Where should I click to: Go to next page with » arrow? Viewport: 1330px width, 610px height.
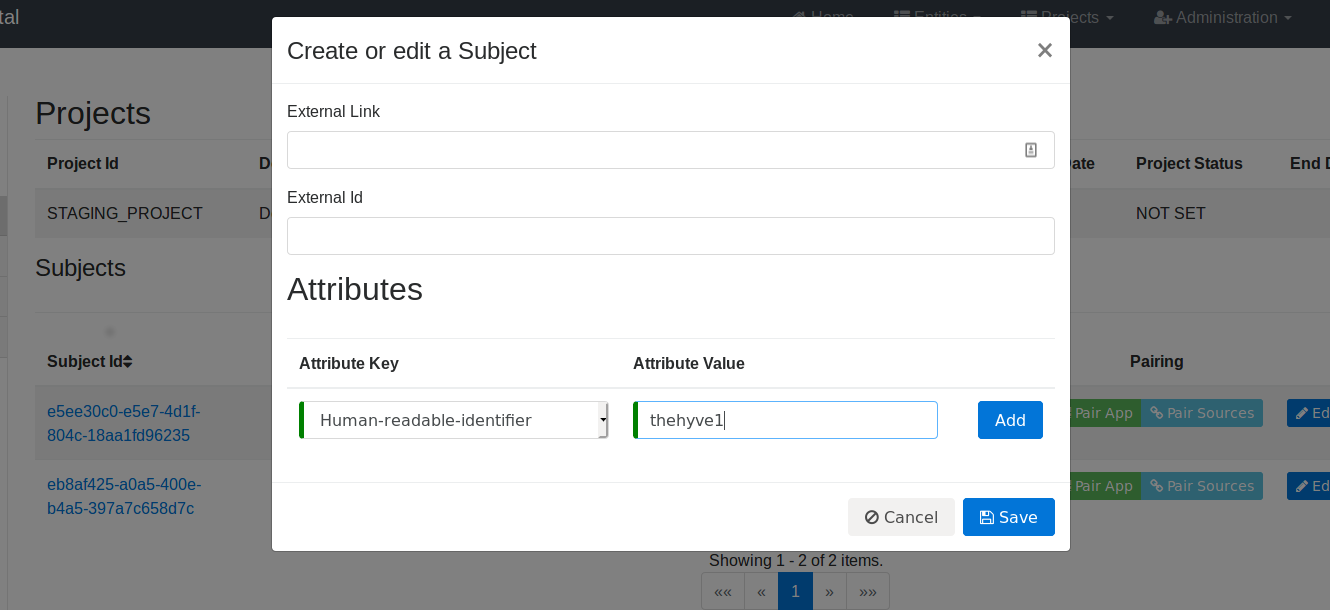[829, 591]
